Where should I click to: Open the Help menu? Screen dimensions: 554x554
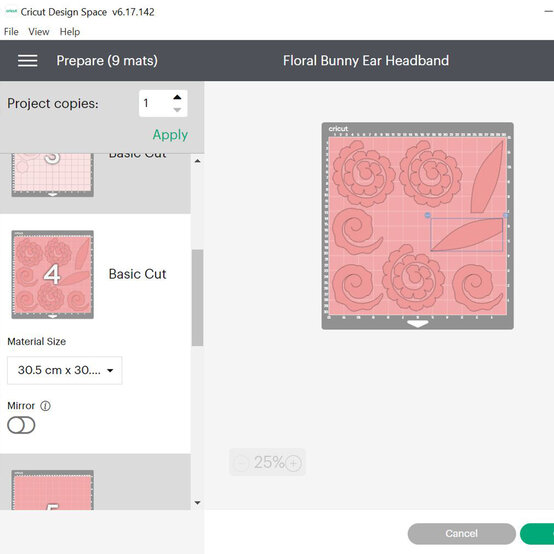click(70, 32)
